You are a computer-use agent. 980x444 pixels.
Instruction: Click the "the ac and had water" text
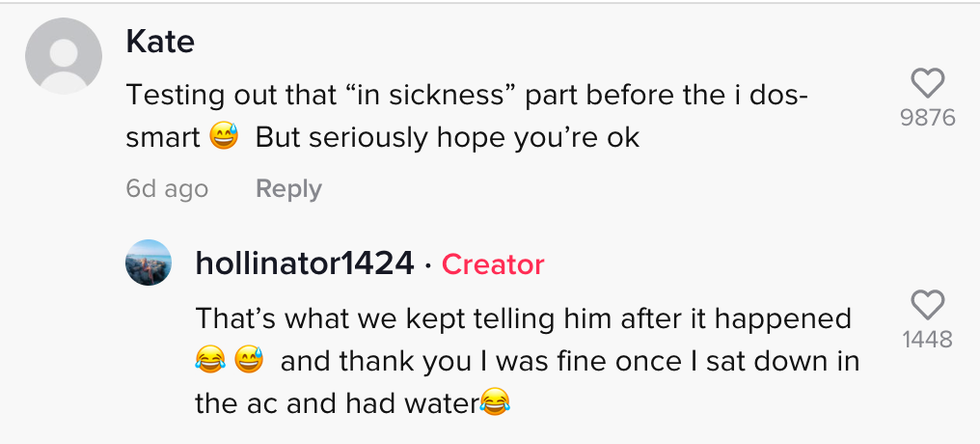pyautogui.click(x=337, y=403)
